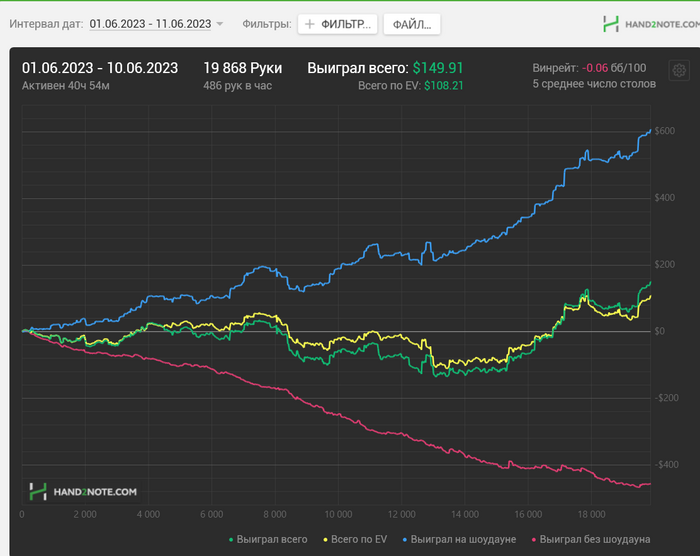Select date range 01.06.2023 - 11.06.2023 field

click(x=150, y=24)
